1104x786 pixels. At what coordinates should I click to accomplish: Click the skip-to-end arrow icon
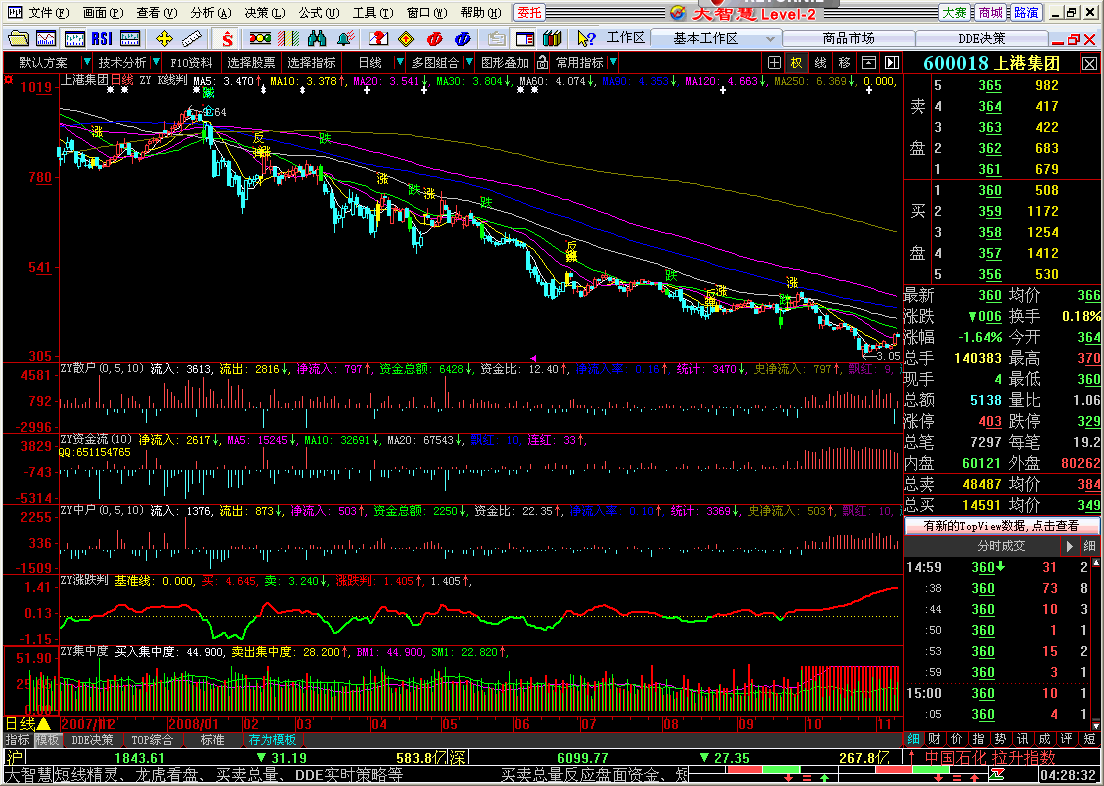(891, 63)
